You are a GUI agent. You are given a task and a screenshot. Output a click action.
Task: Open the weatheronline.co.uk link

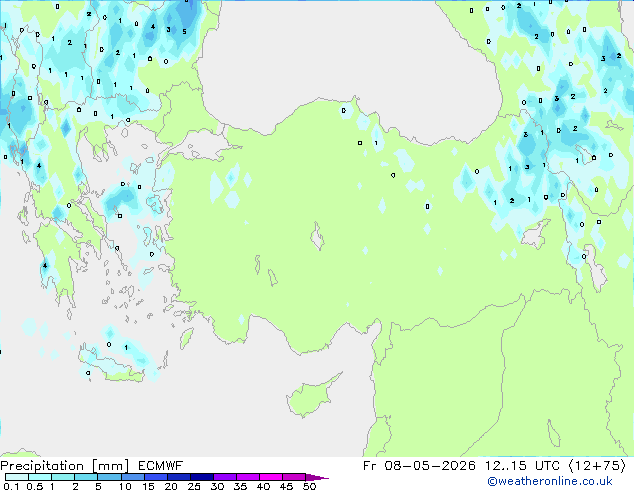click(550, 481)
